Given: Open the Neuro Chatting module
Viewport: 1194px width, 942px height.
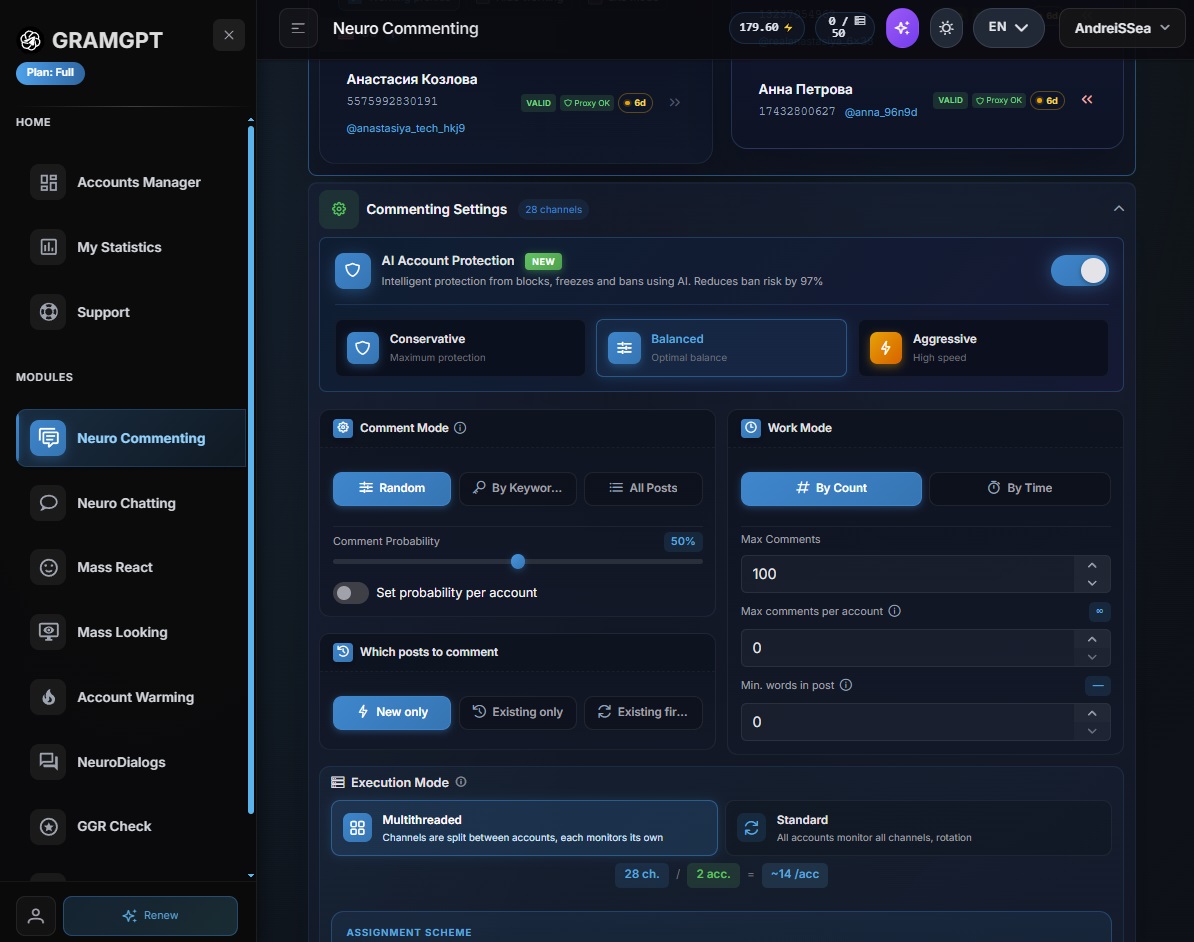Looking at the screenshot, I should (131, 503).
